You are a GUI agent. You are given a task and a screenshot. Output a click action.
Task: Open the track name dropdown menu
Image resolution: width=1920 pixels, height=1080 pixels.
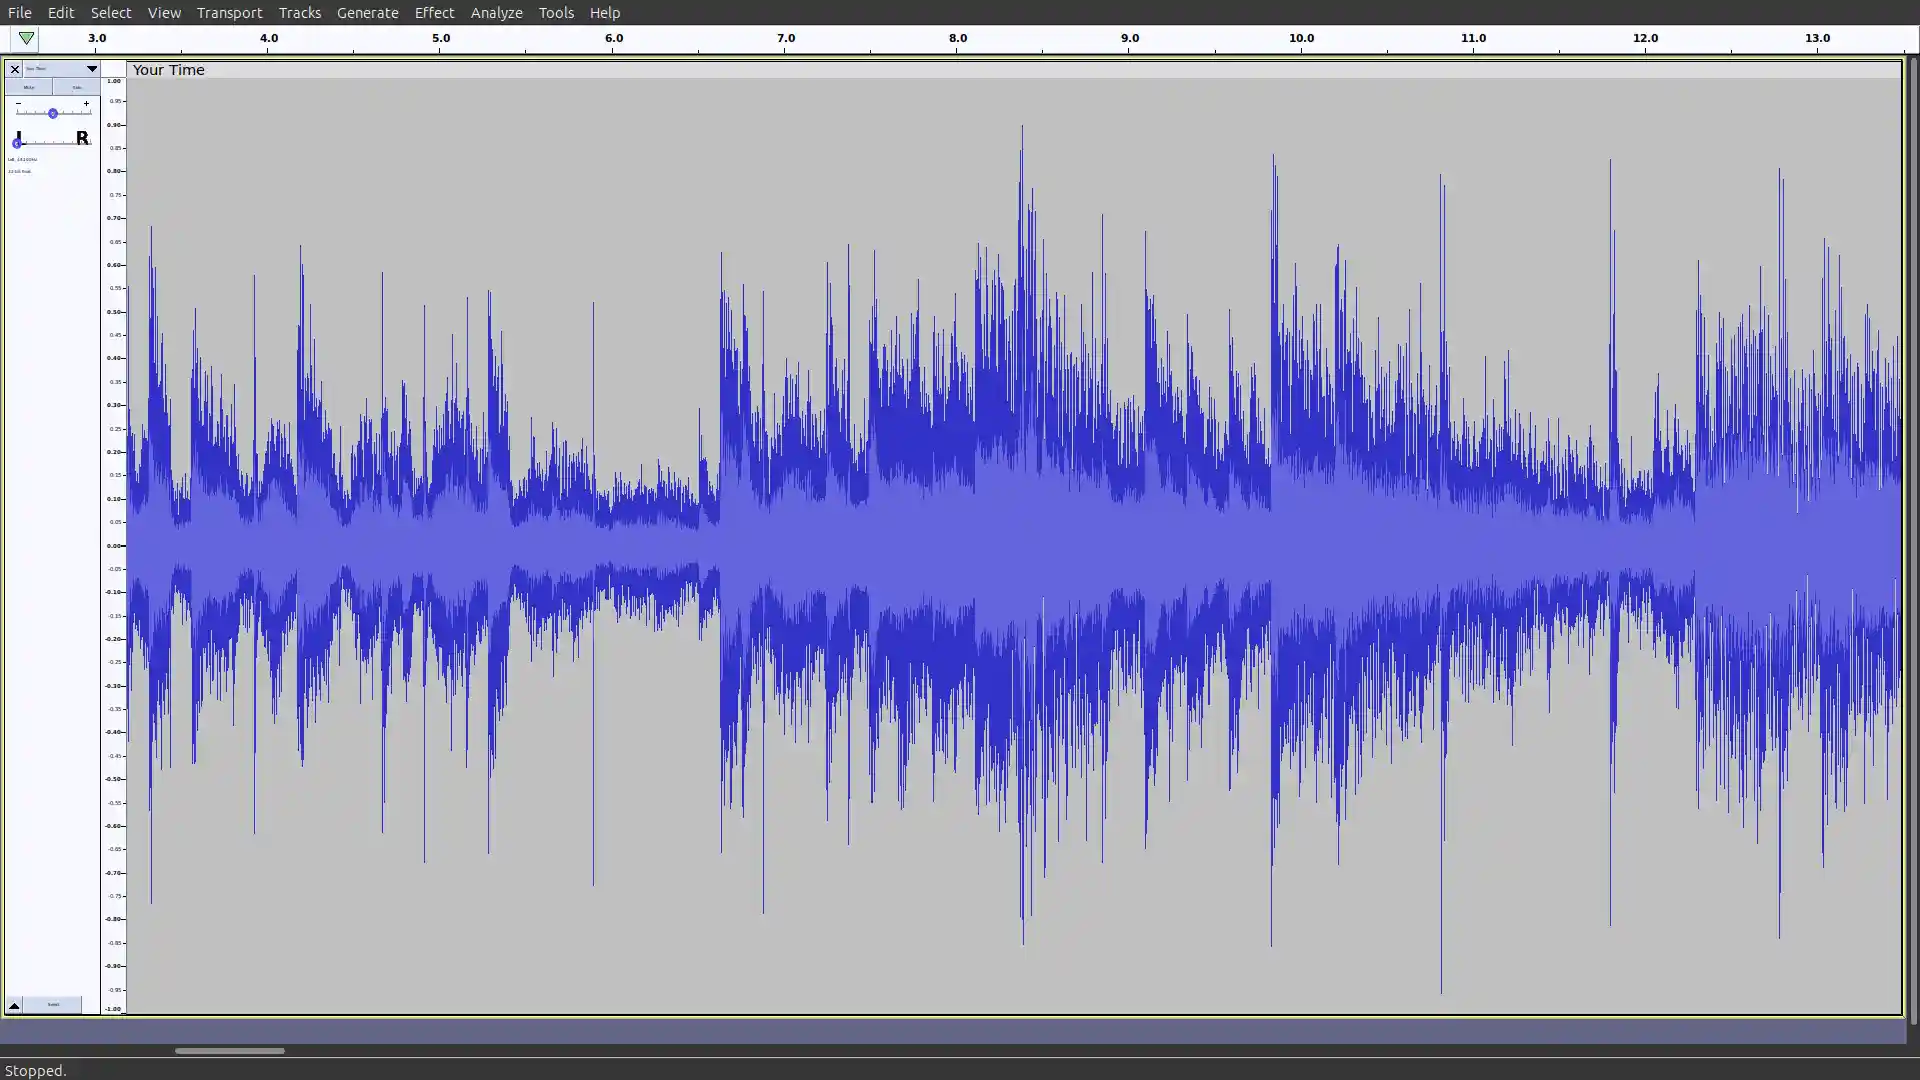pos(91,70)
